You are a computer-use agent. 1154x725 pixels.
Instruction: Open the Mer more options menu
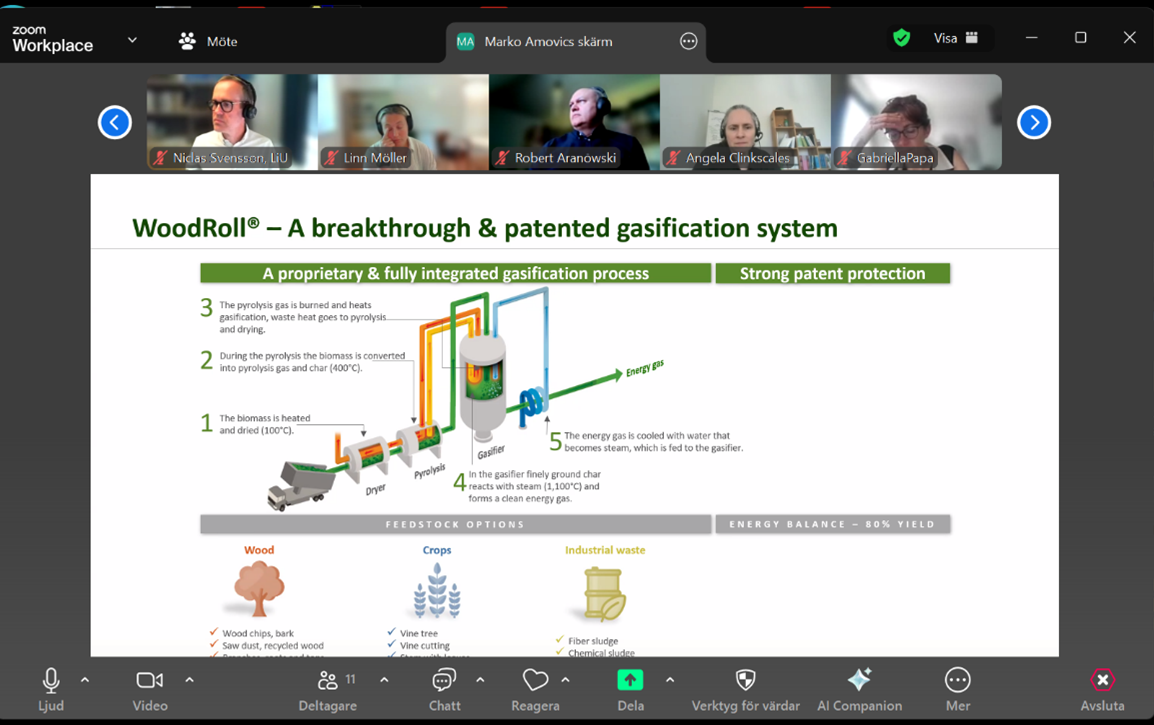(957, 681)
